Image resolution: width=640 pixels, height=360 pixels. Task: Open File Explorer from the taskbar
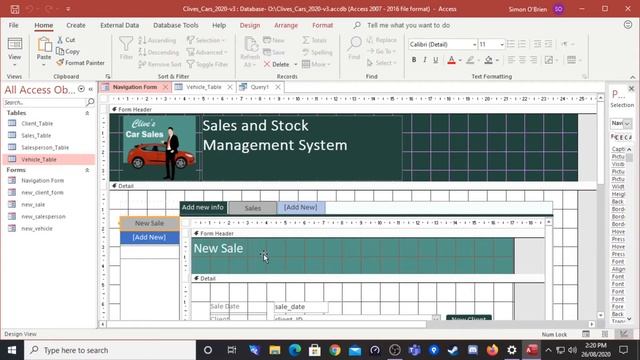275,350
